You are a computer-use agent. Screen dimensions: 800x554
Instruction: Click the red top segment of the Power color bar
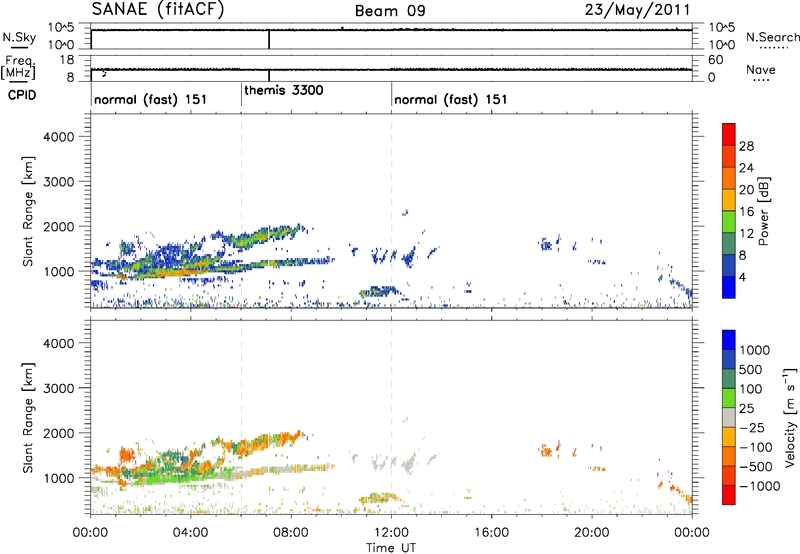pyautogui.click(x=729, y=134)
